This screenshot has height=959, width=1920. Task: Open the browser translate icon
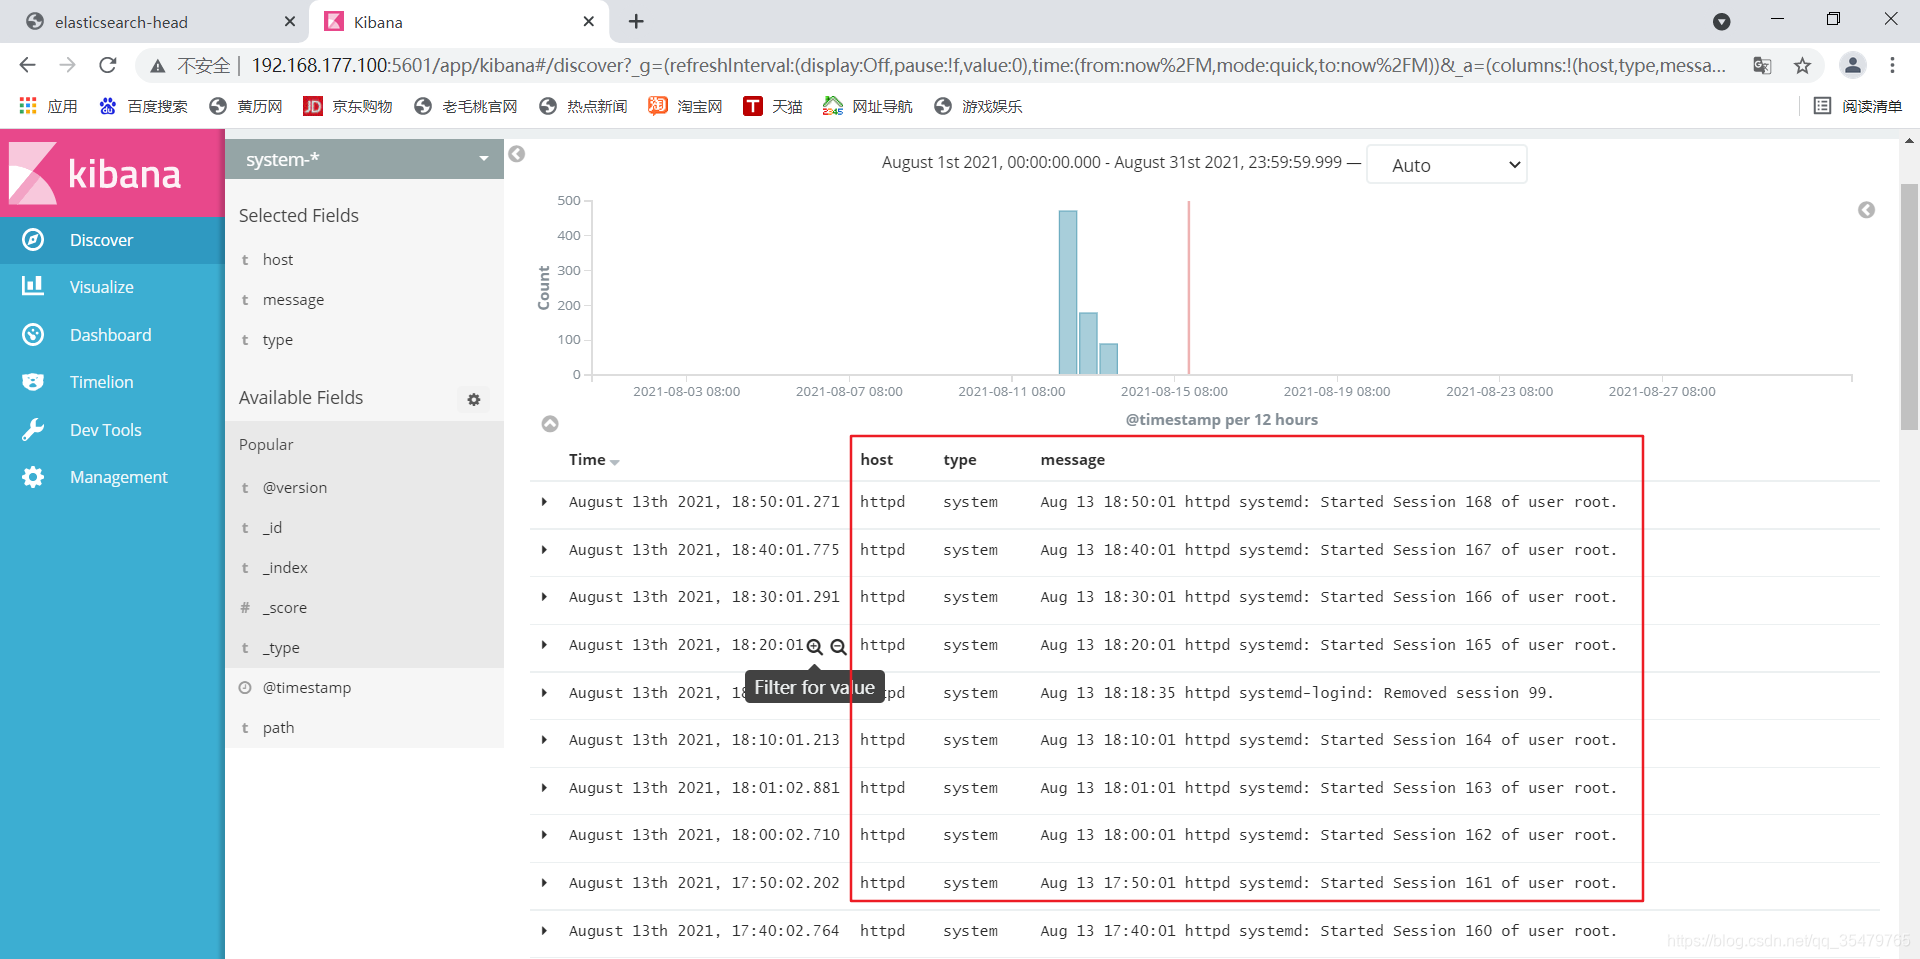coord(1762,65)
